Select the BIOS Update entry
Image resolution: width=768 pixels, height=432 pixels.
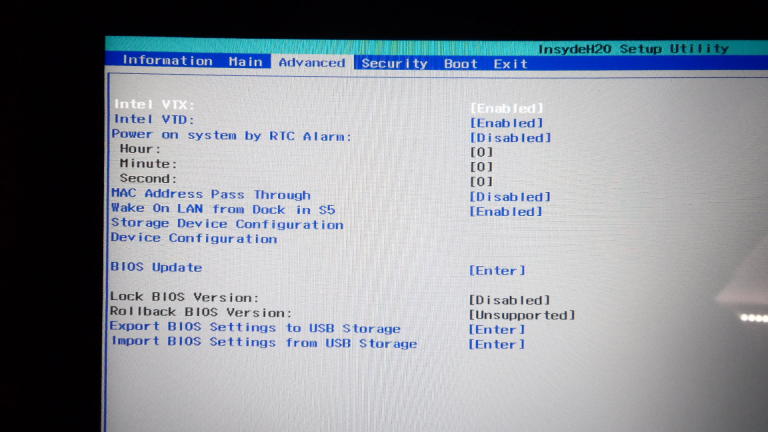pos(156,267)
